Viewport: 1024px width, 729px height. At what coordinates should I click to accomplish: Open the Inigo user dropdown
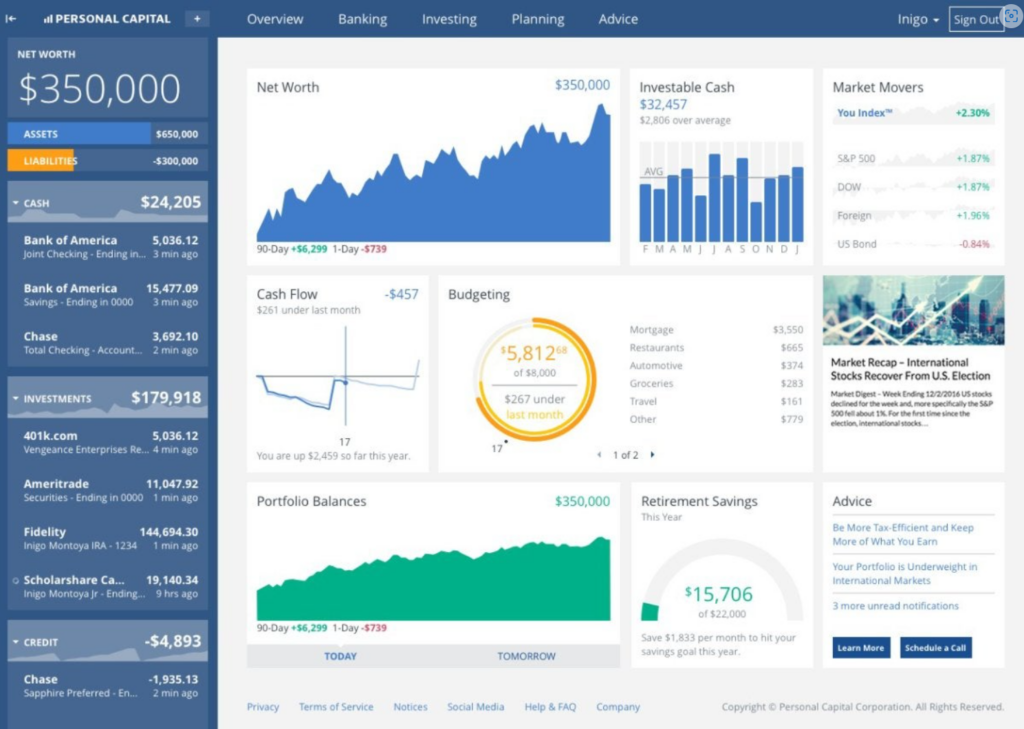(x=918, y=20)
